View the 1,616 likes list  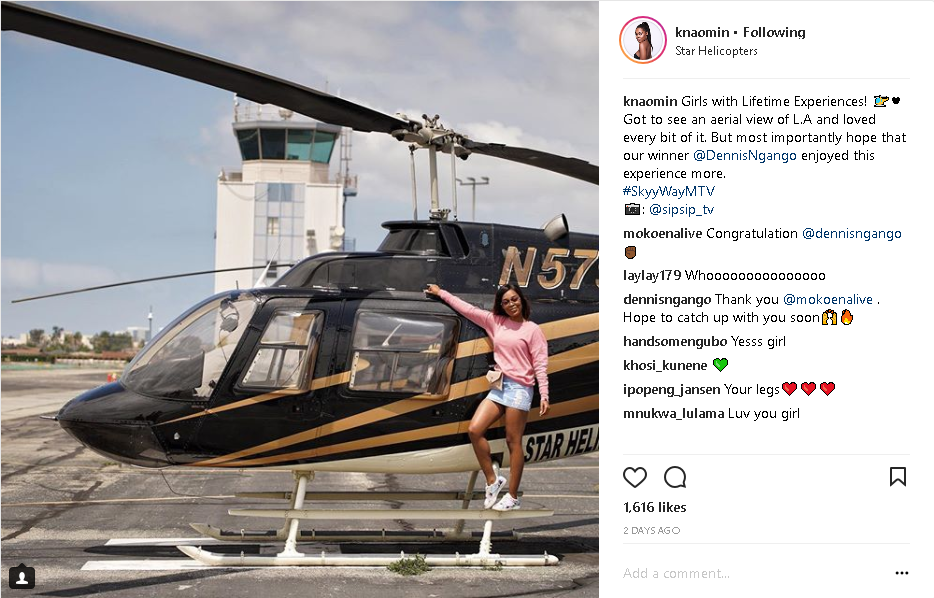655,507
